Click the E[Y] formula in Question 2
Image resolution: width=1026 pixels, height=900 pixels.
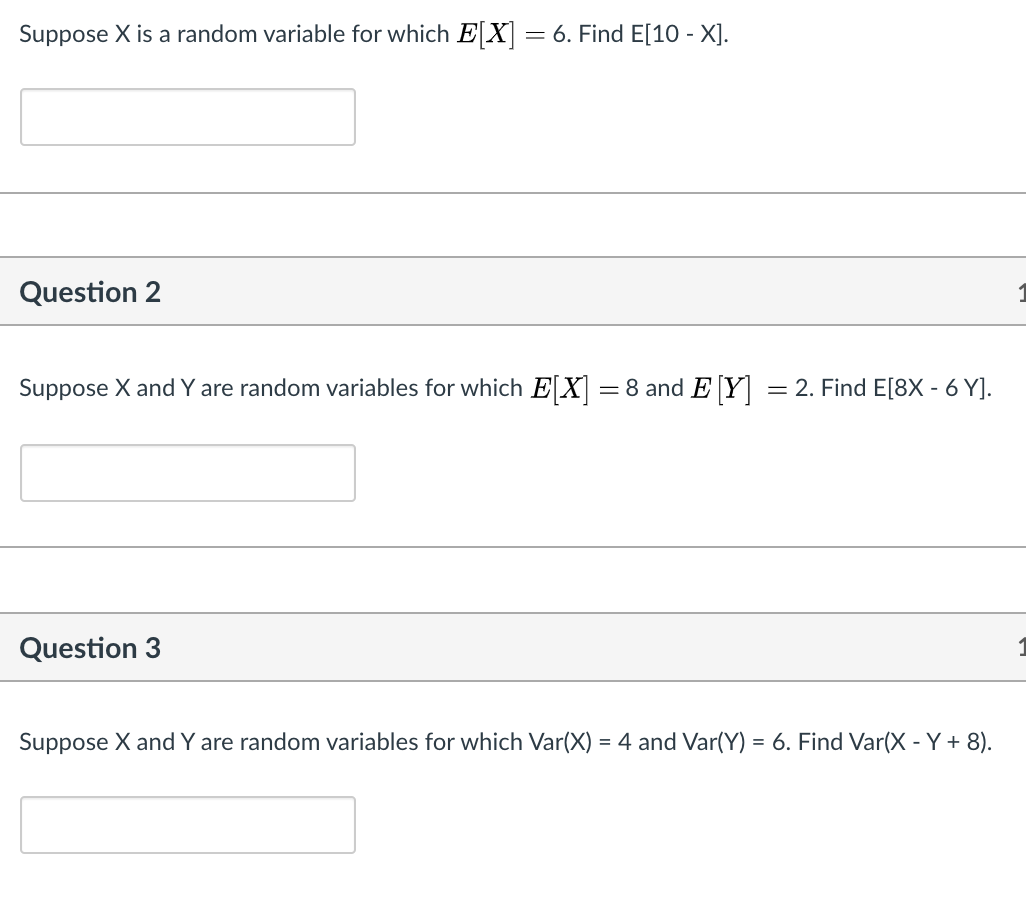pyautogui.click(x=722, y=388)
